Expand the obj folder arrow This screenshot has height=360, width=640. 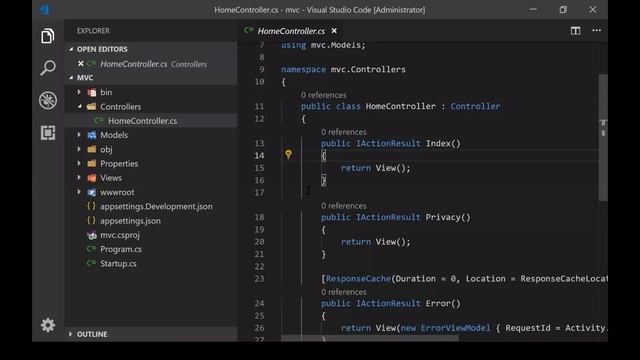pos(79,149)
